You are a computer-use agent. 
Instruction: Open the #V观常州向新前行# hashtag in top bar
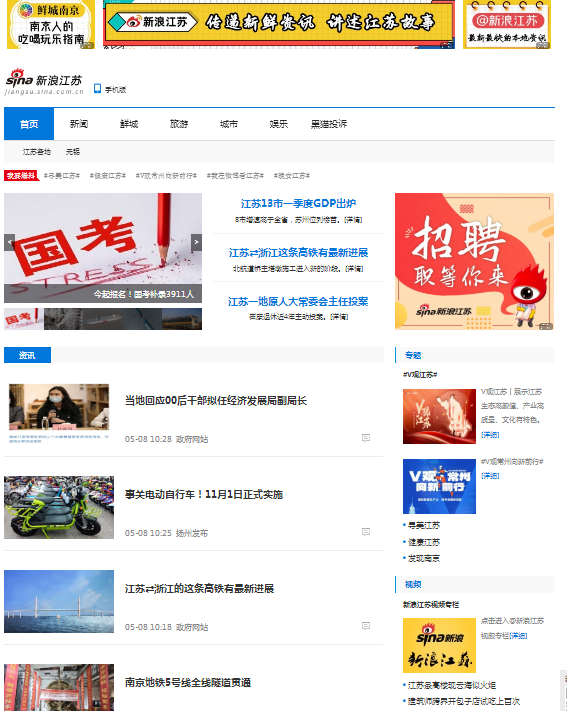pos(166,175)
